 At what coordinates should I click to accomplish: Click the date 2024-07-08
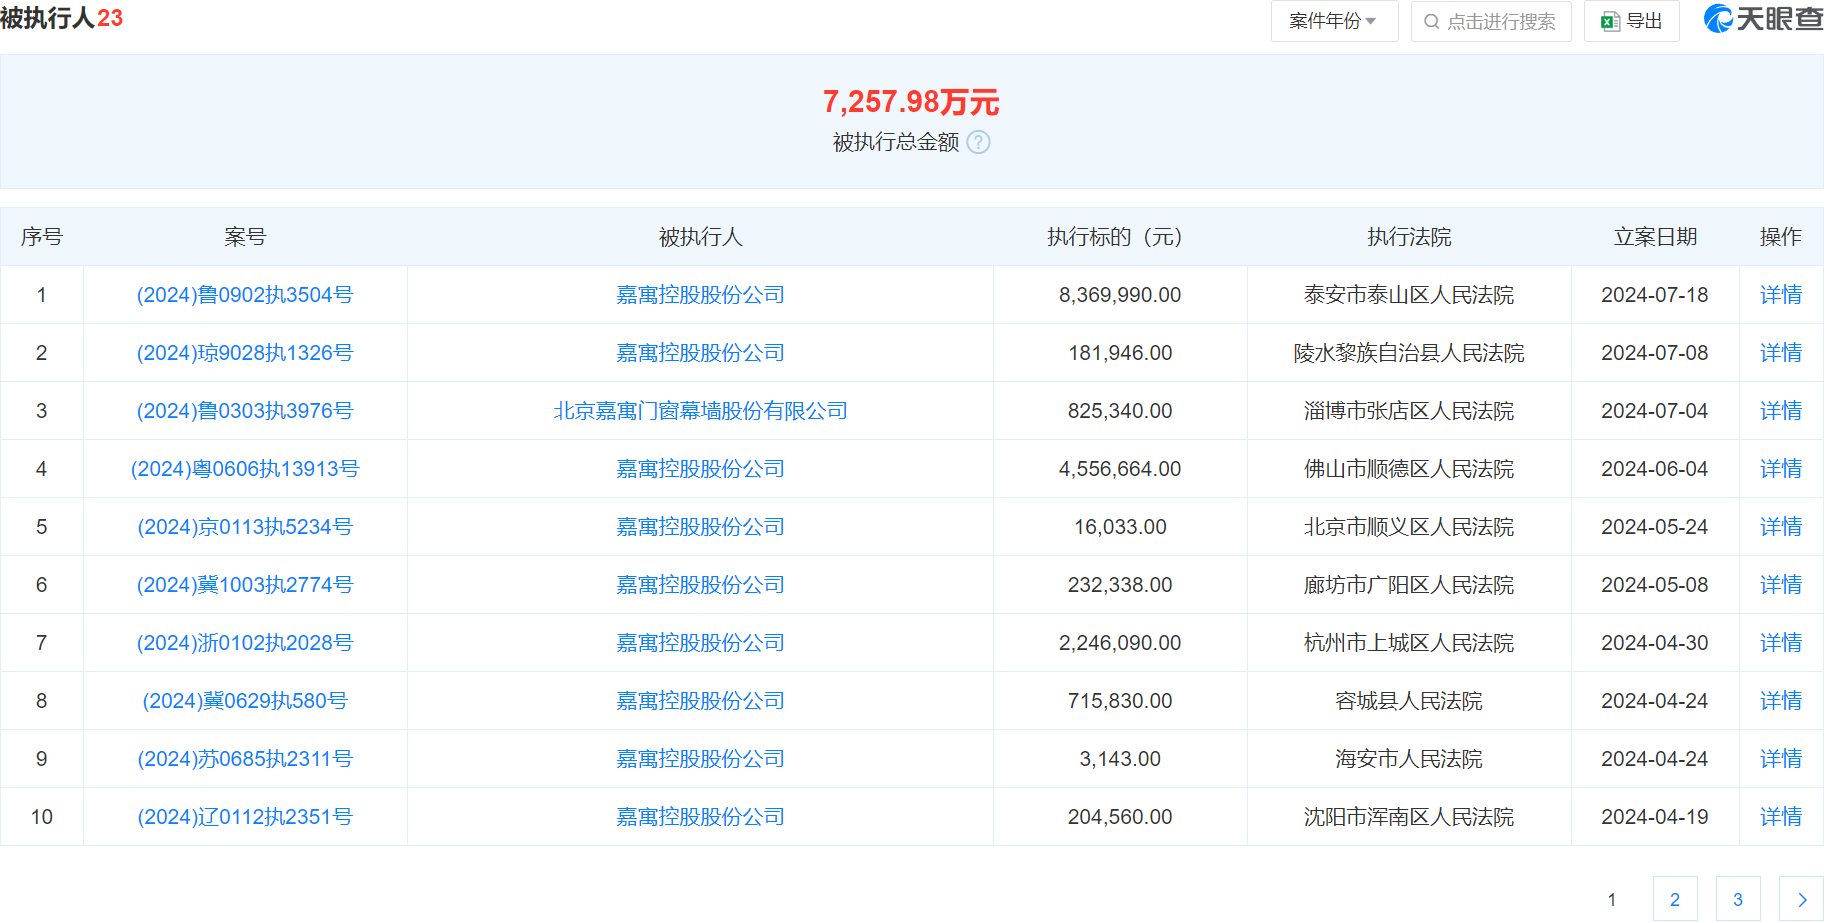point(1655,353)
